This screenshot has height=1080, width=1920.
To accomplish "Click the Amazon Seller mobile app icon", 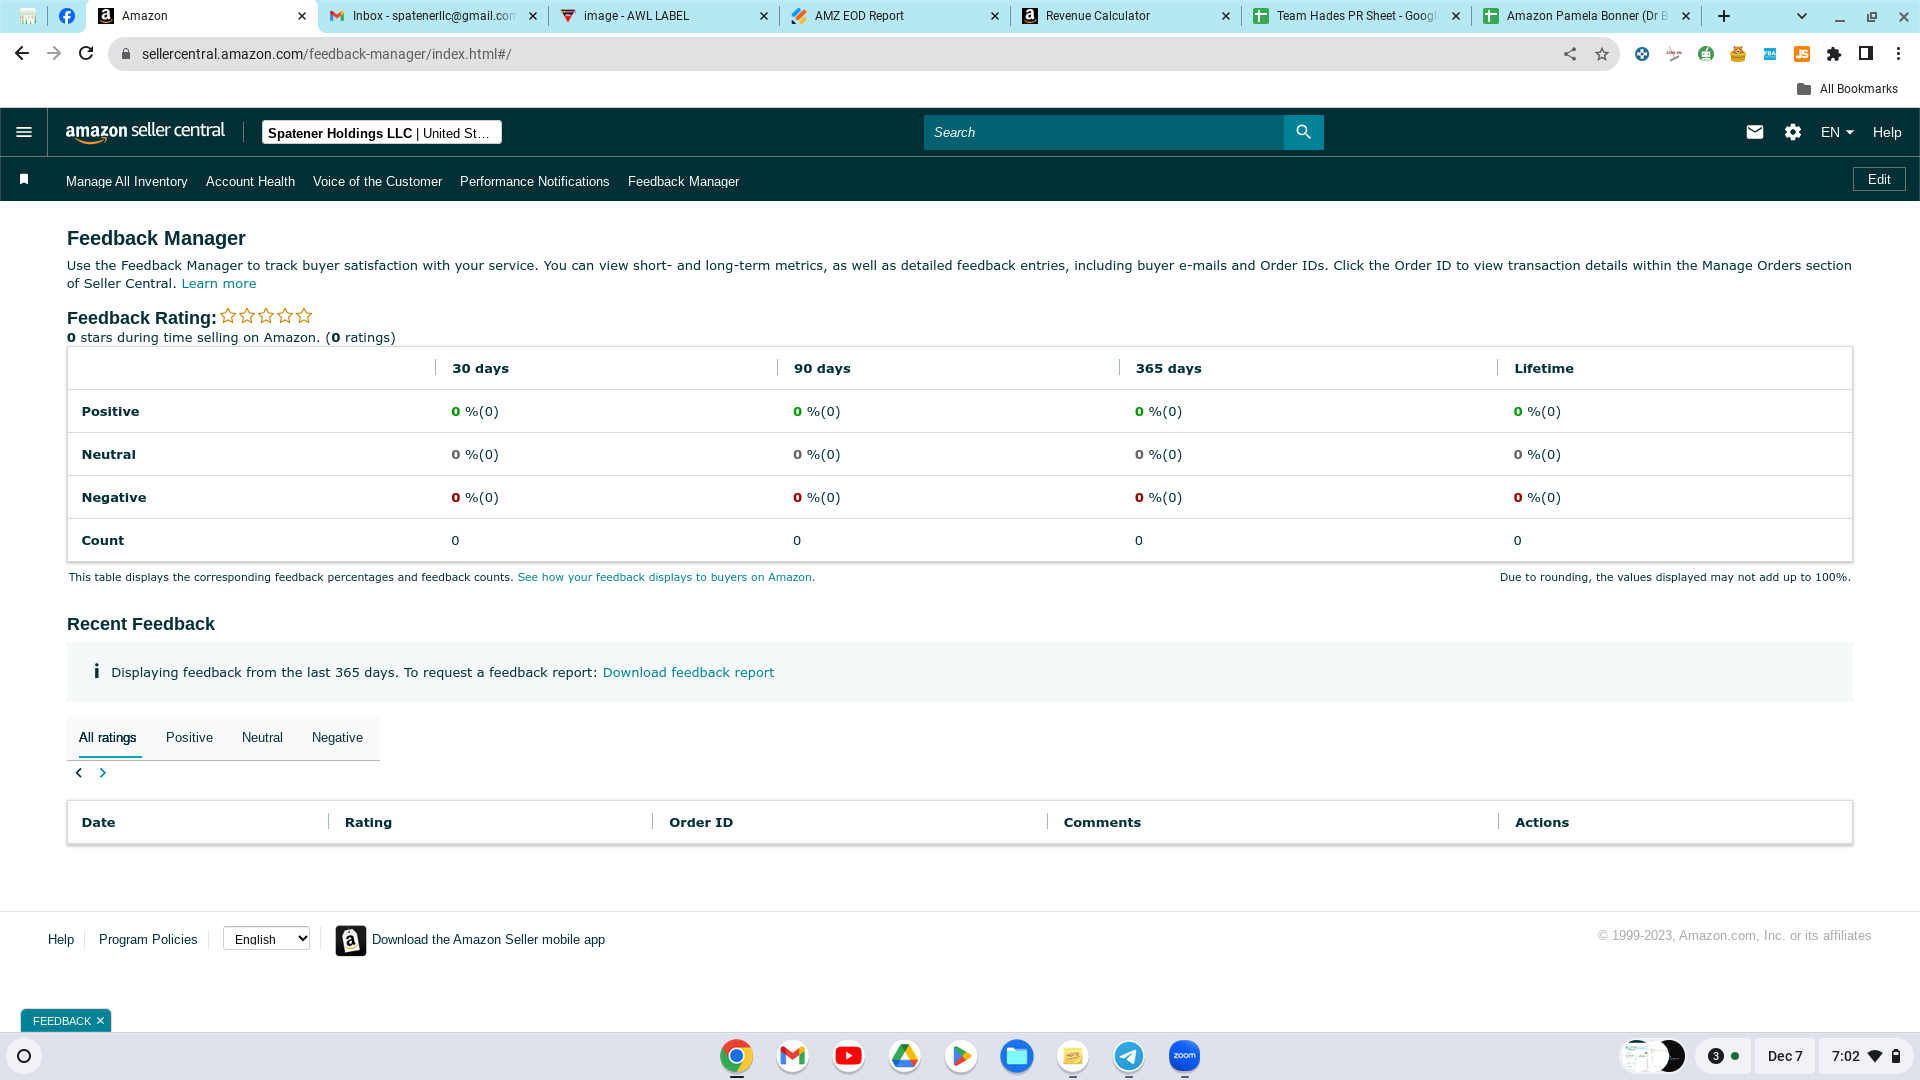I will tap(351, 940).
